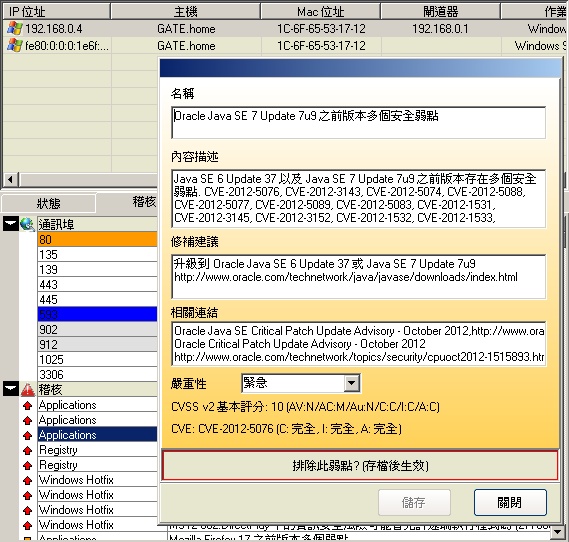The height and width of the screenshot is (542, 569).
Task: Click the red warning triangle next to 稽核
Action: tap(28, 389)
